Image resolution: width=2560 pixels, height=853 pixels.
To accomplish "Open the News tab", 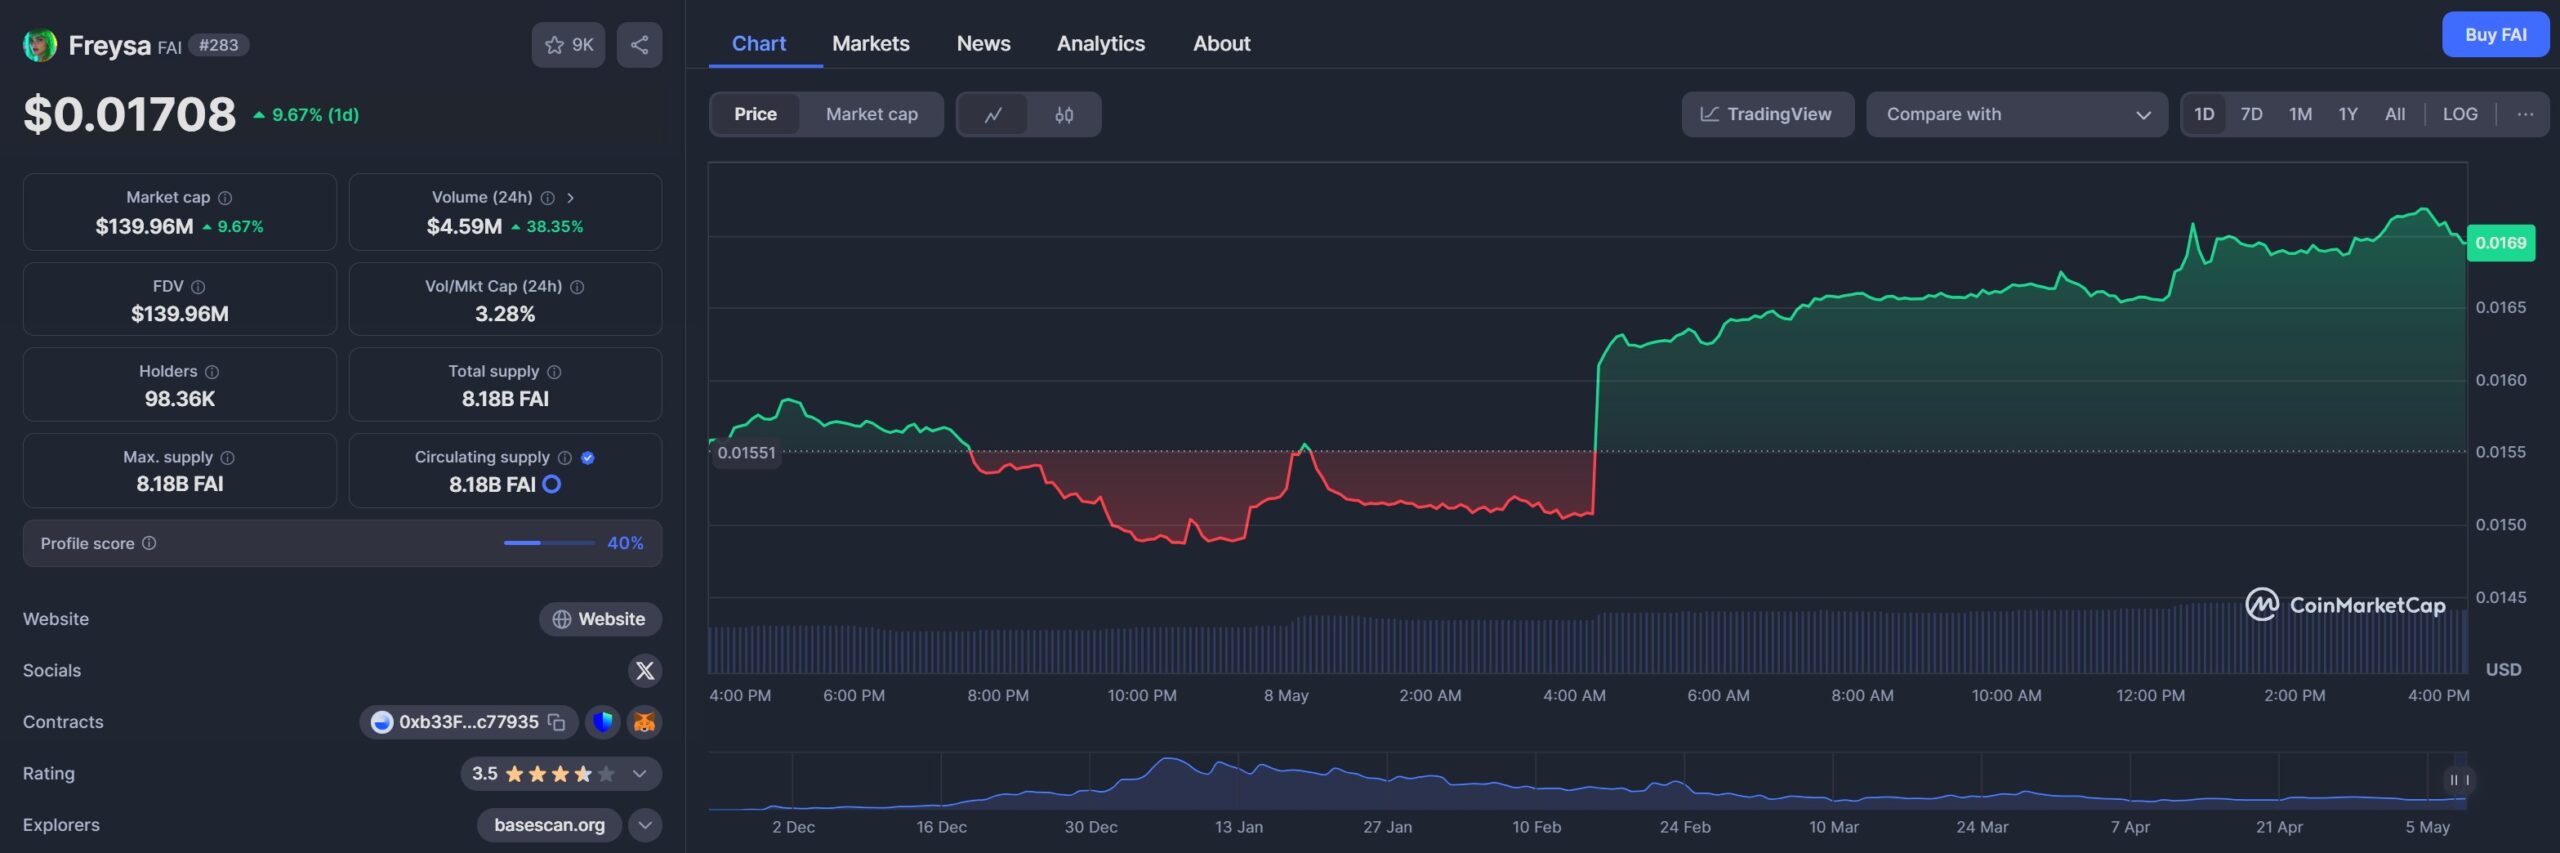I will pyautogui.click(x=983, y=43).
